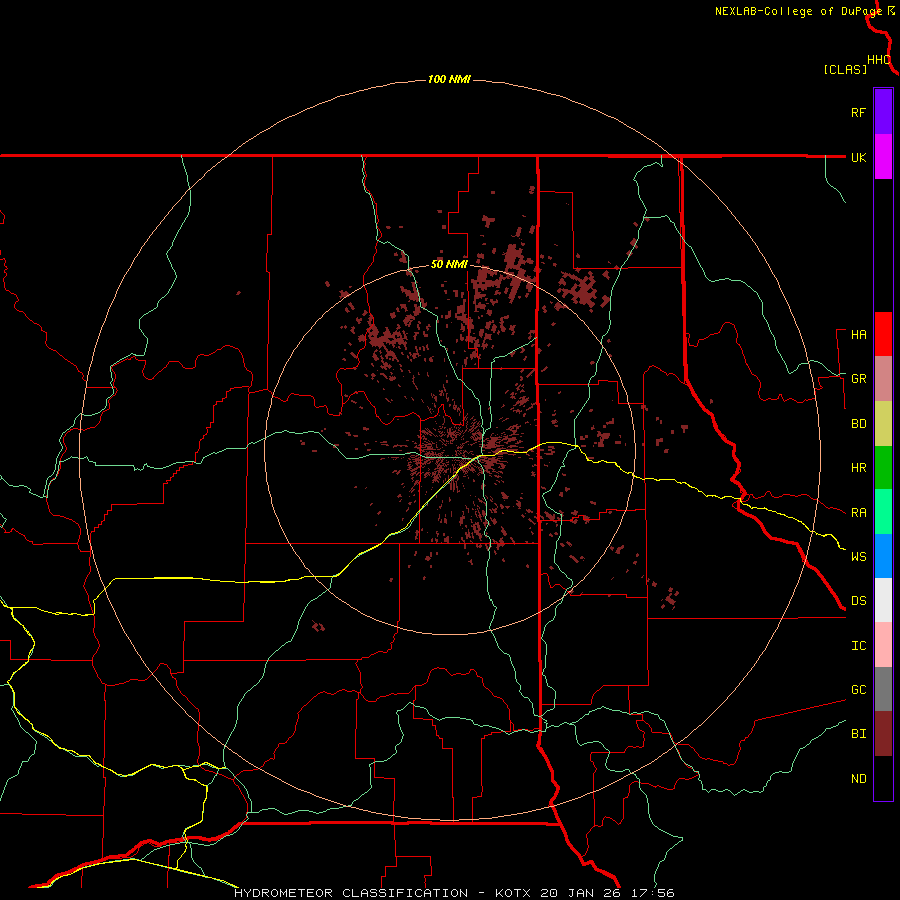
Task: Click the "[CLAS]" legend heading
Action: [845, 69]
